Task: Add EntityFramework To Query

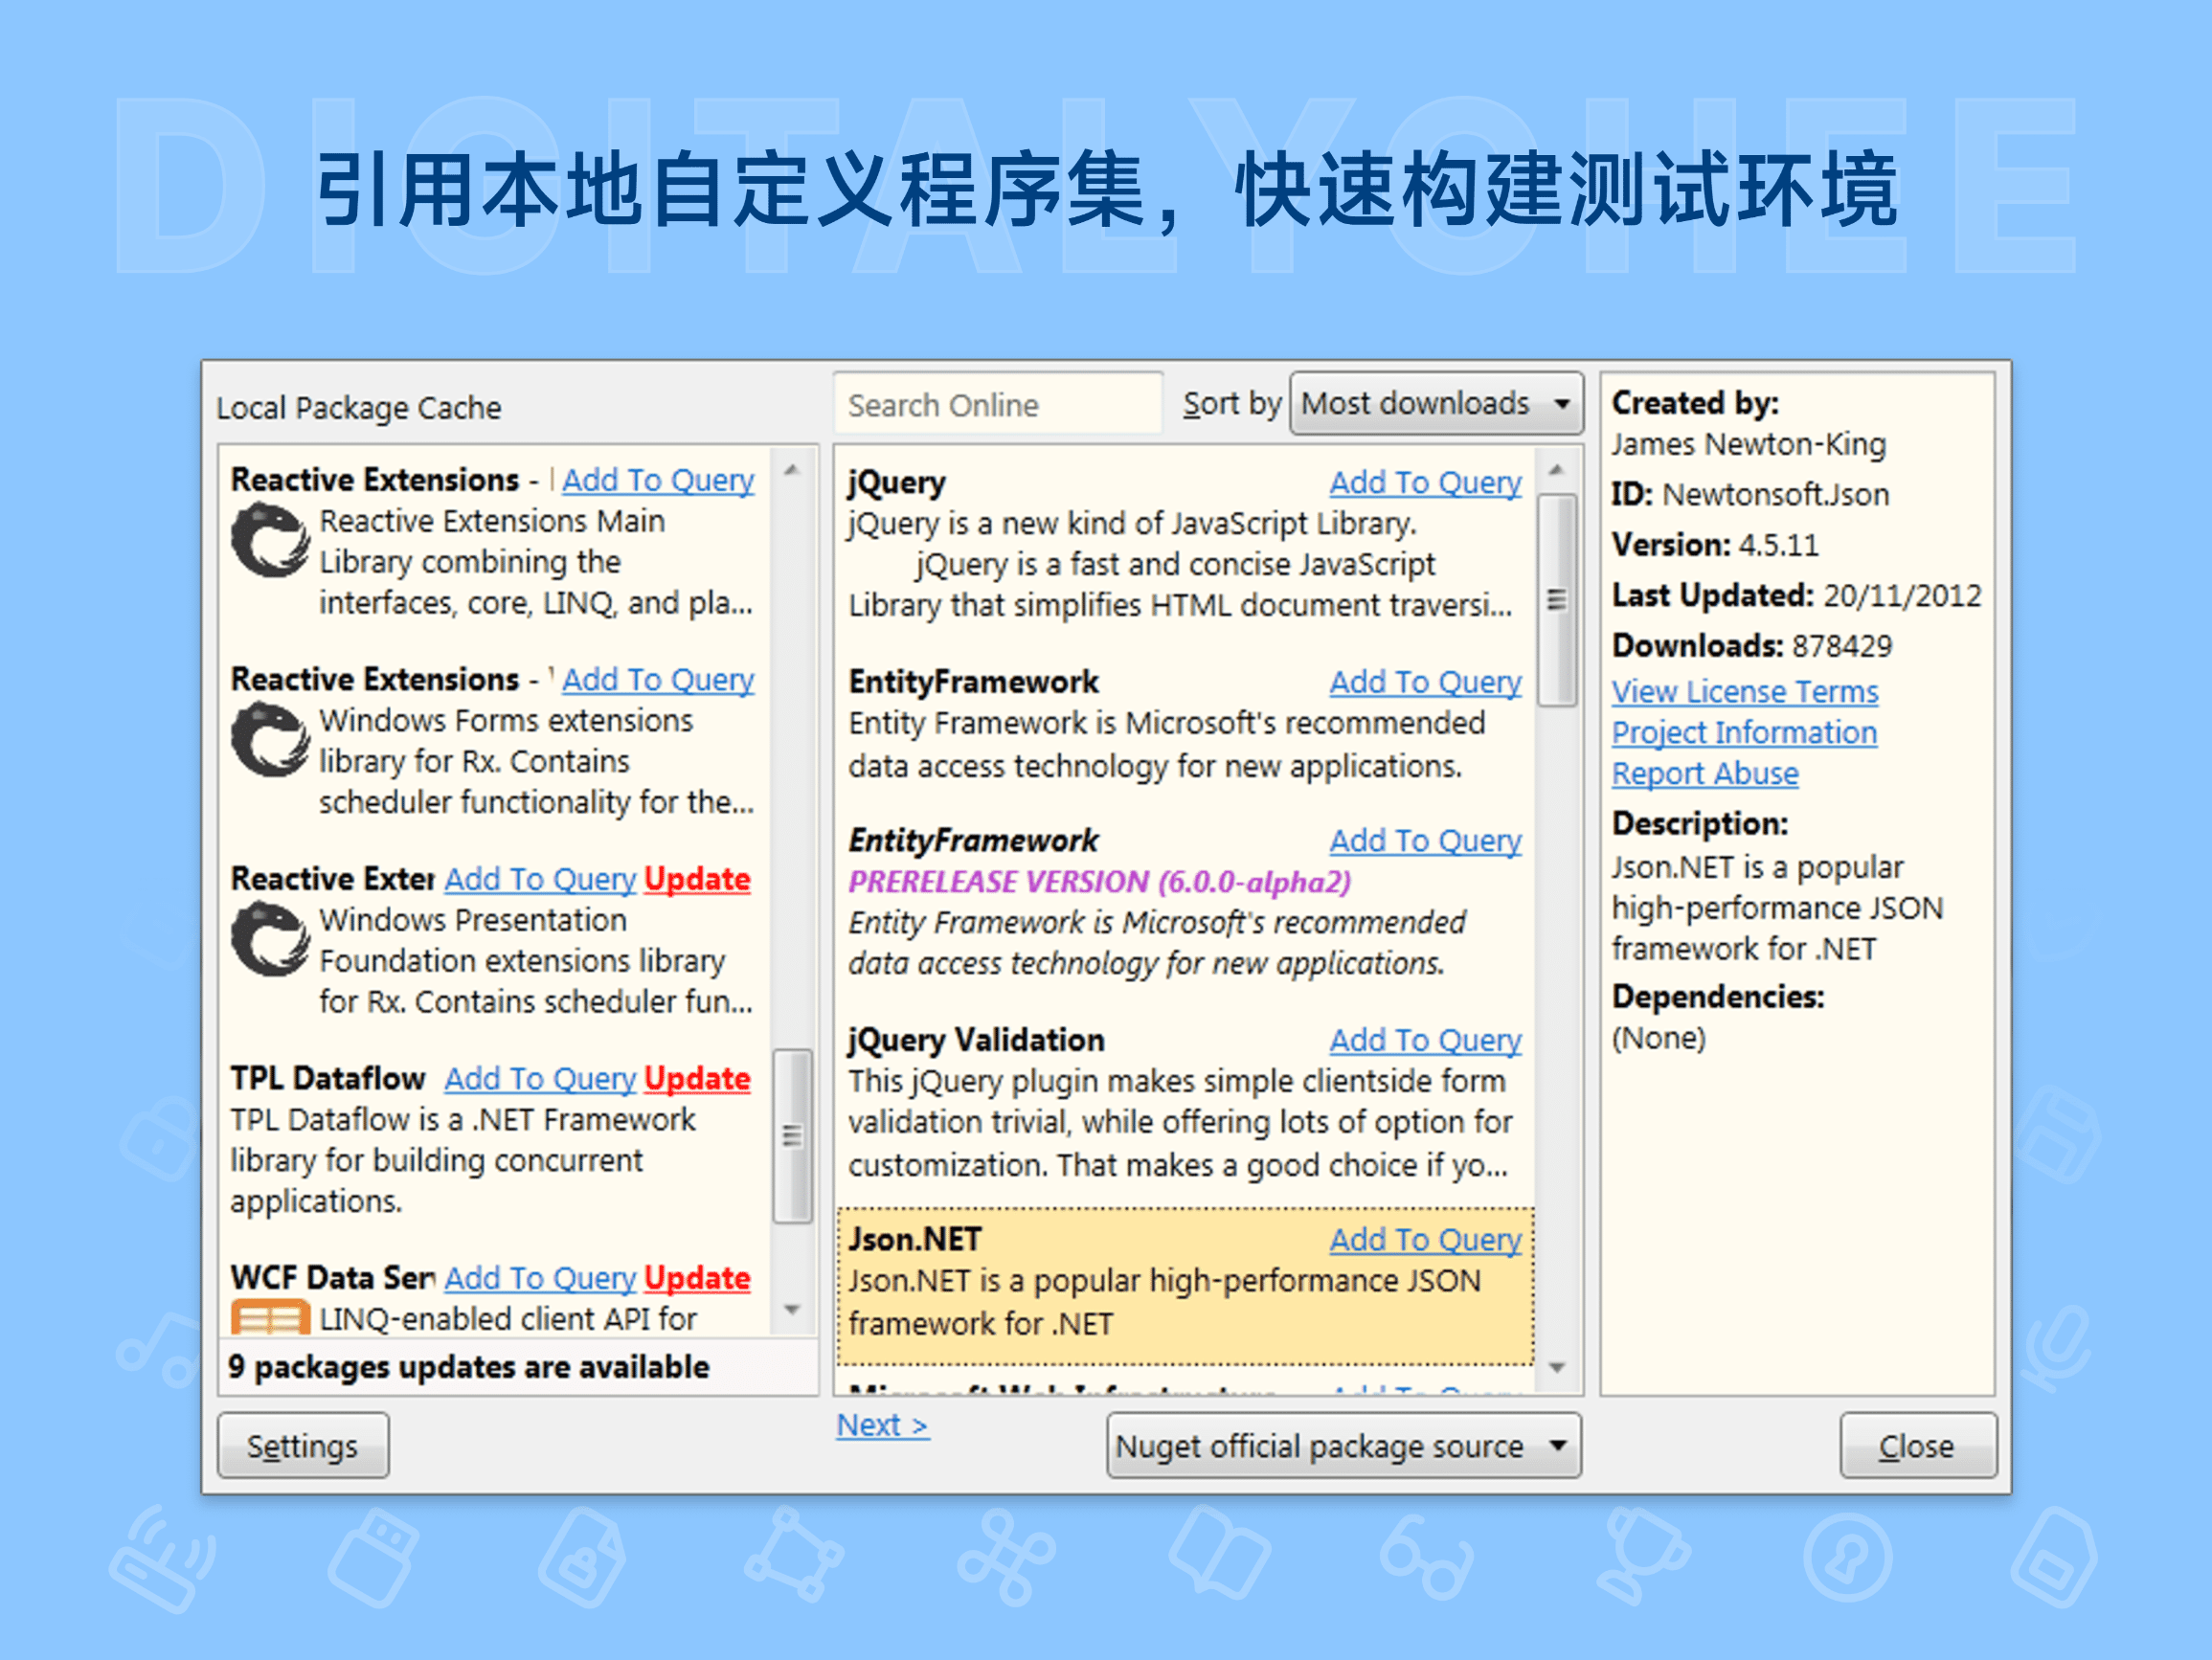Action: click(x=1426, y=681)
